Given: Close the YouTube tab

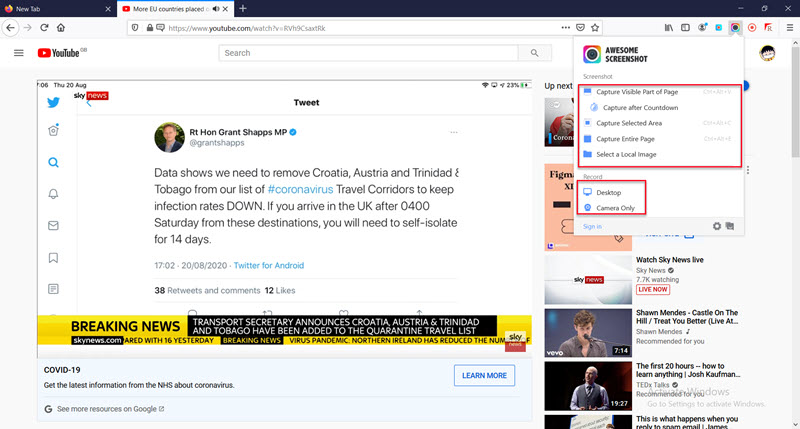Looking at the screenshot, I should pyautogui.click(x=225, y=9).
